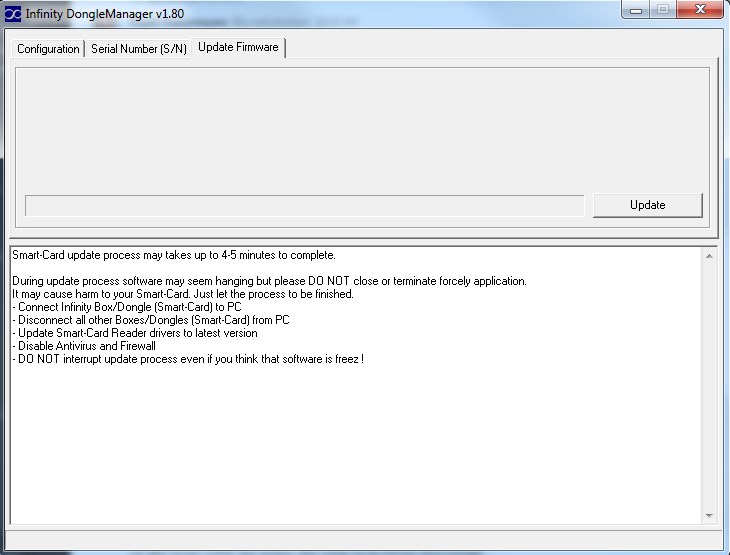Click the Infinity logo icon in title bar
The image size is (730, 555).
click(13, 14)
